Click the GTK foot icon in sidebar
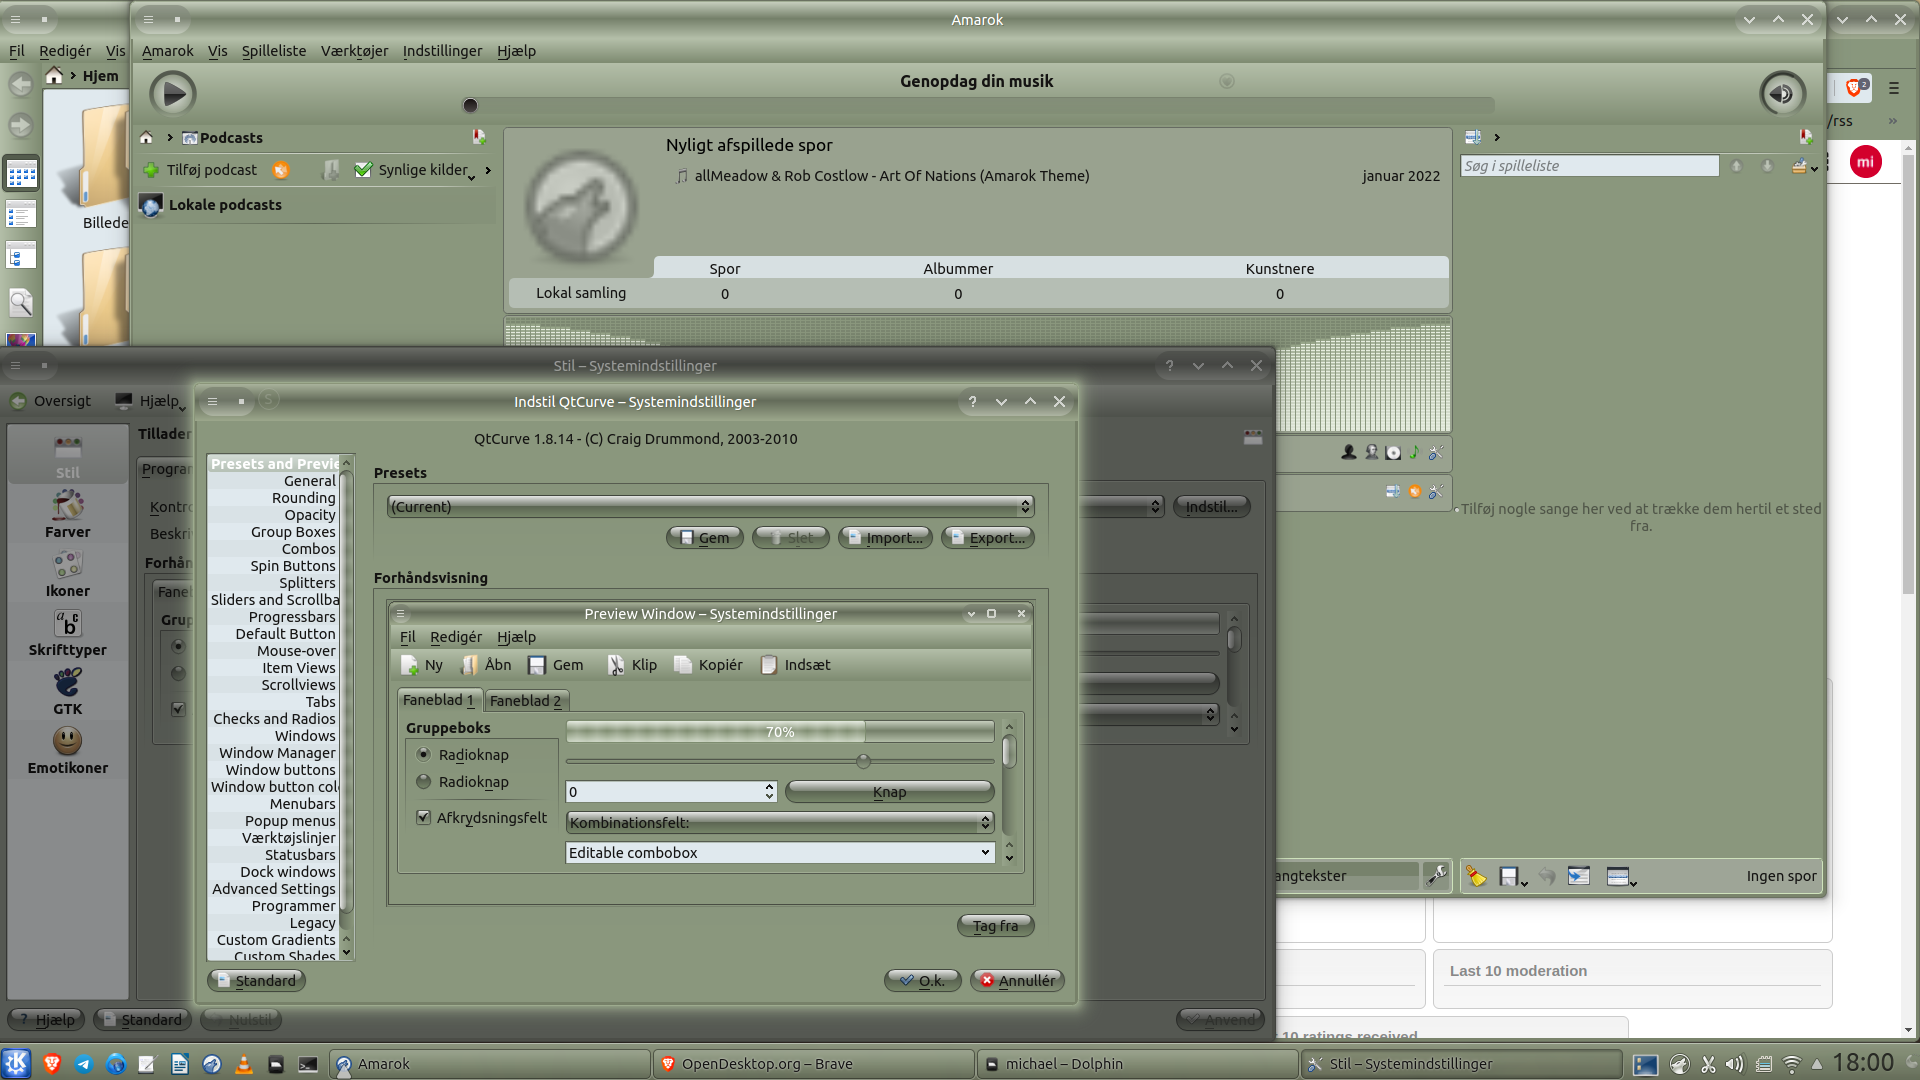 68,683
